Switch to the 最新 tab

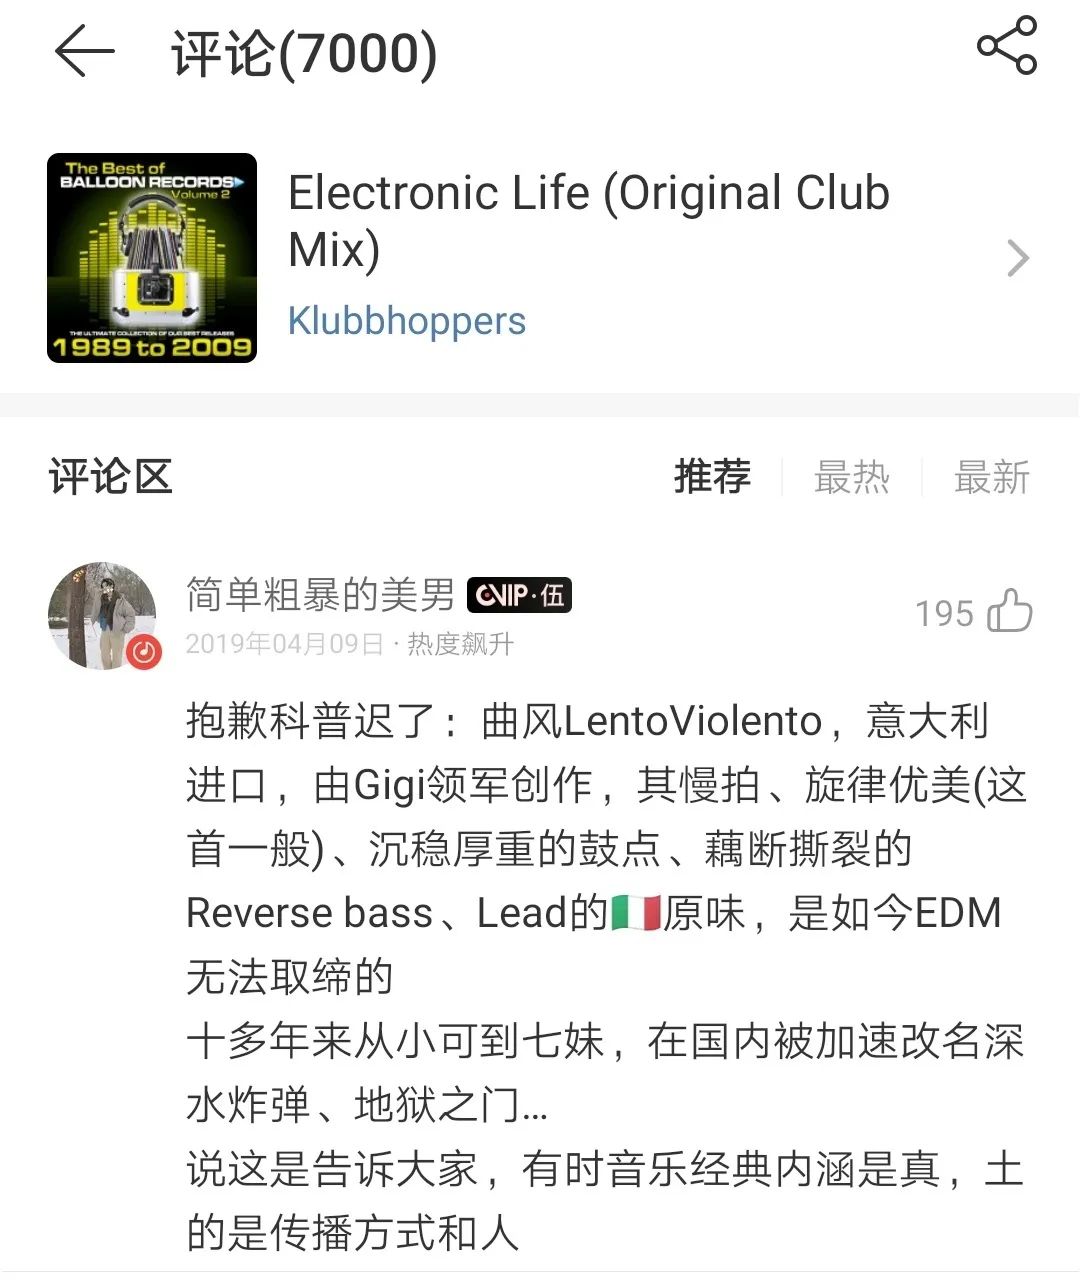[x=991, y=477]
